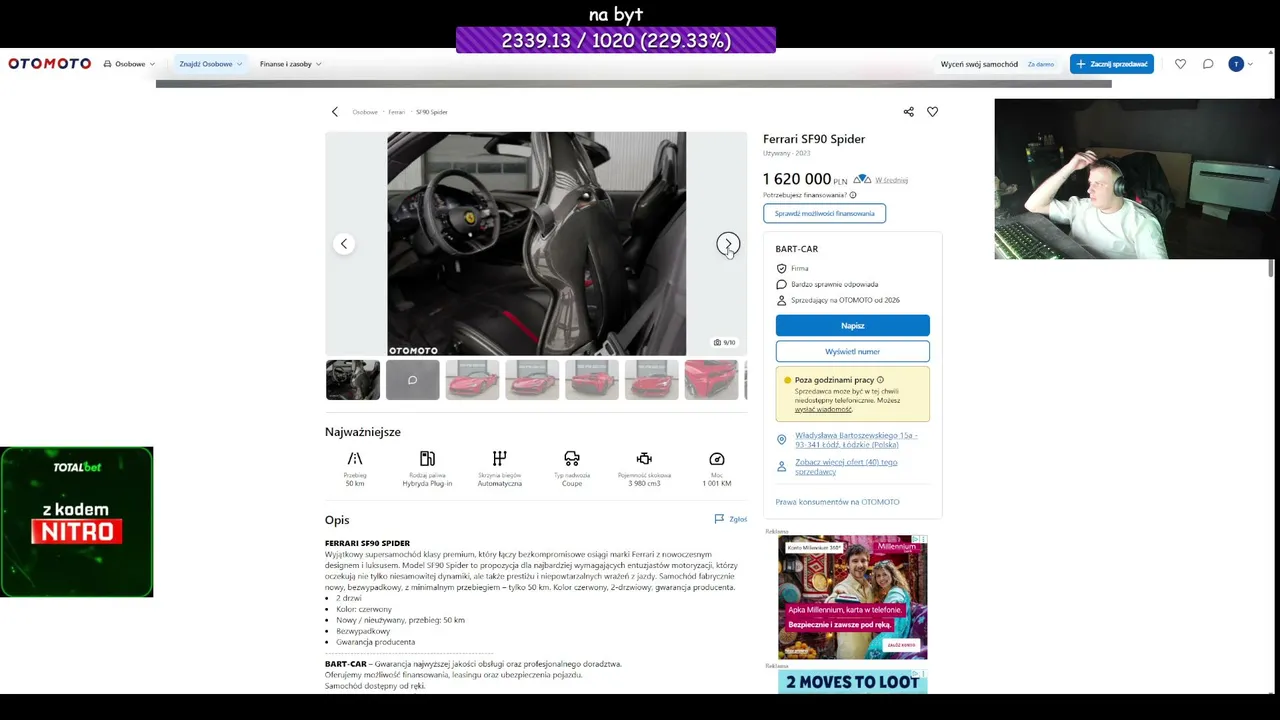
Task: Click the Bardzo sprawnie odpowiada bubble icon
Action: coord(782,284)
